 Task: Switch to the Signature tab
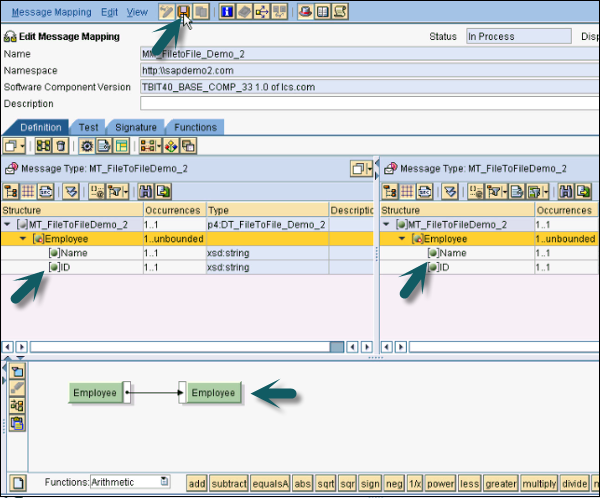click(x=136, y=127)
